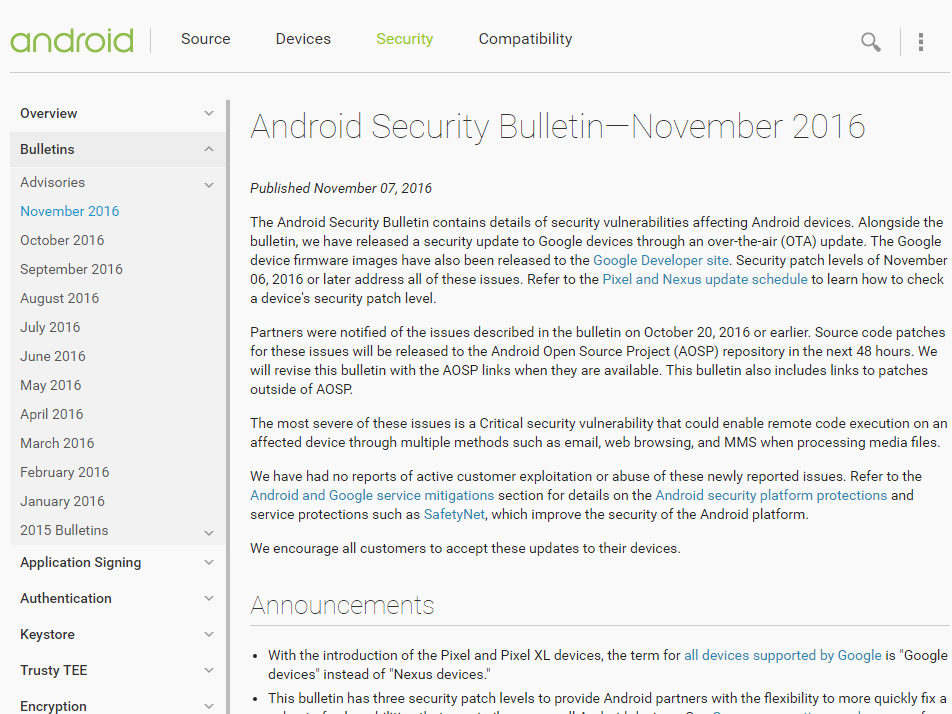Go to the Compatibility tab

click(525, 39)
